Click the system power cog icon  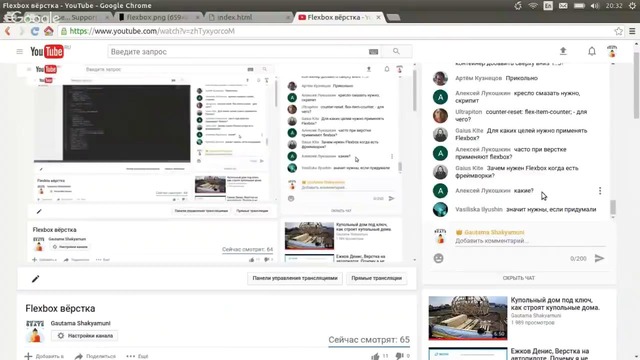point(632,6)
